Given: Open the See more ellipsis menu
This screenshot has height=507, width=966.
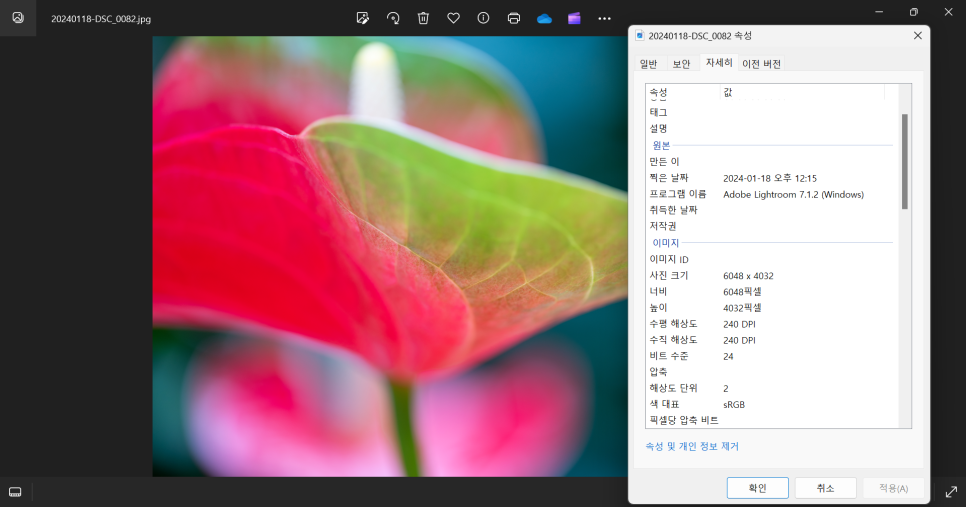Looking at the screenshot, I should tap(604, 18).
